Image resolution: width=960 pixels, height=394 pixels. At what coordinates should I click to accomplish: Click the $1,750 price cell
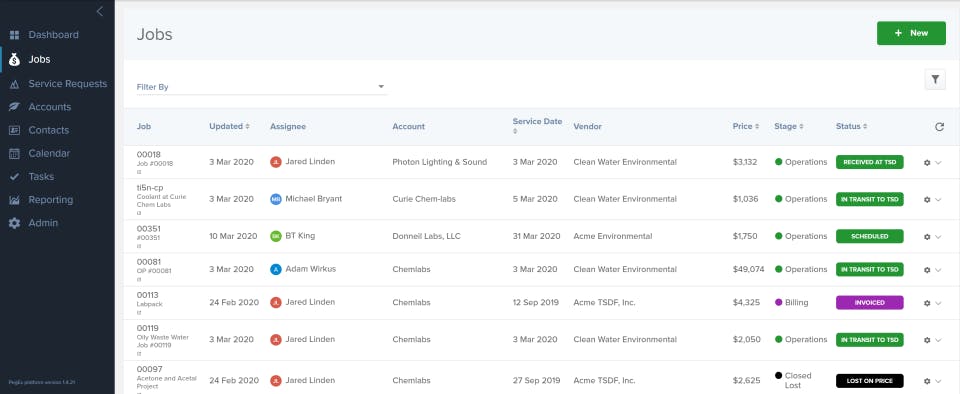pos(744,236)
